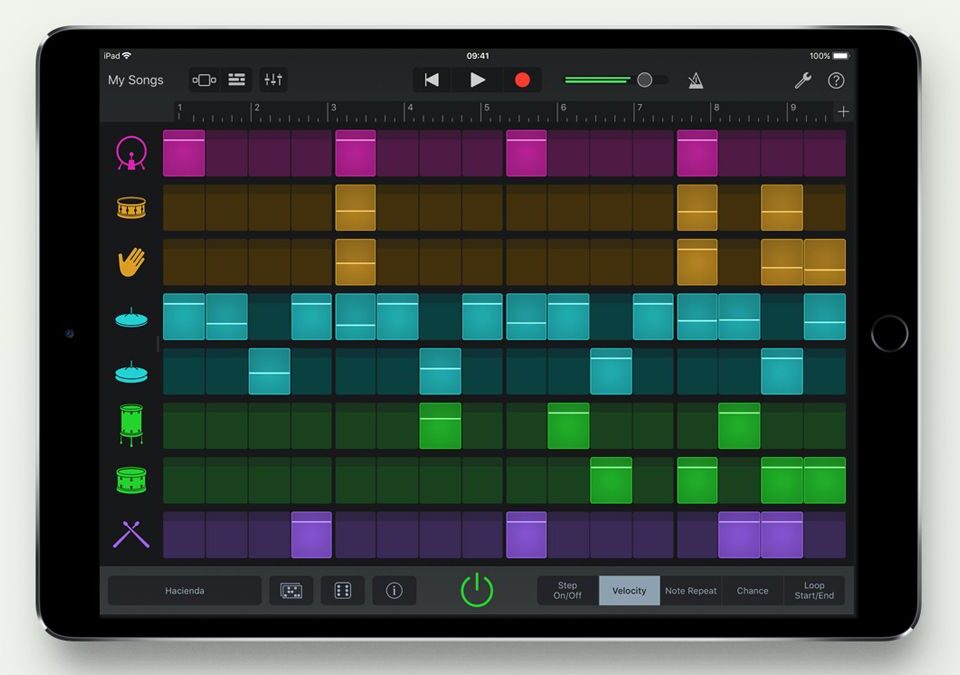Image resolution: width=960 pixels, height=675 pixels.
Task: Randomize pattern with the dice icon
Action: click(x=342, y=590)
